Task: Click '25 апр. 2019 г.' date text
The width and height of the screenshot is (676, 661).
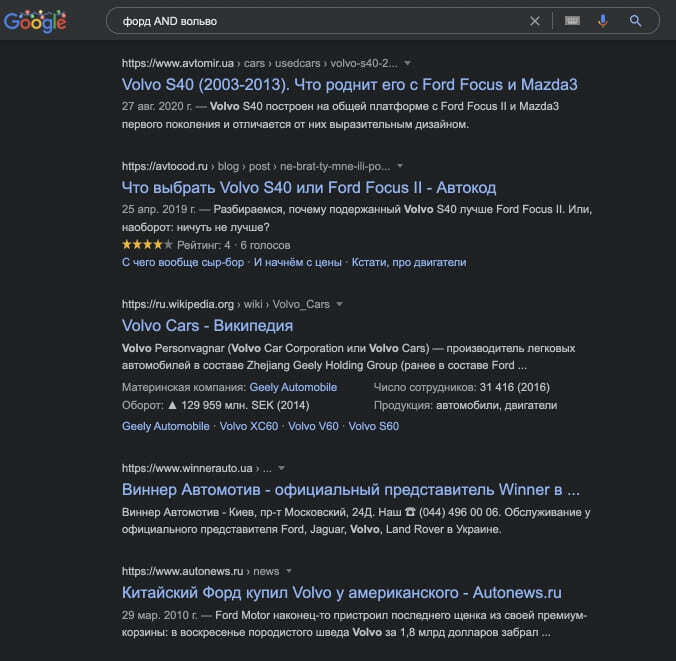Action: [x=159, y=209]
